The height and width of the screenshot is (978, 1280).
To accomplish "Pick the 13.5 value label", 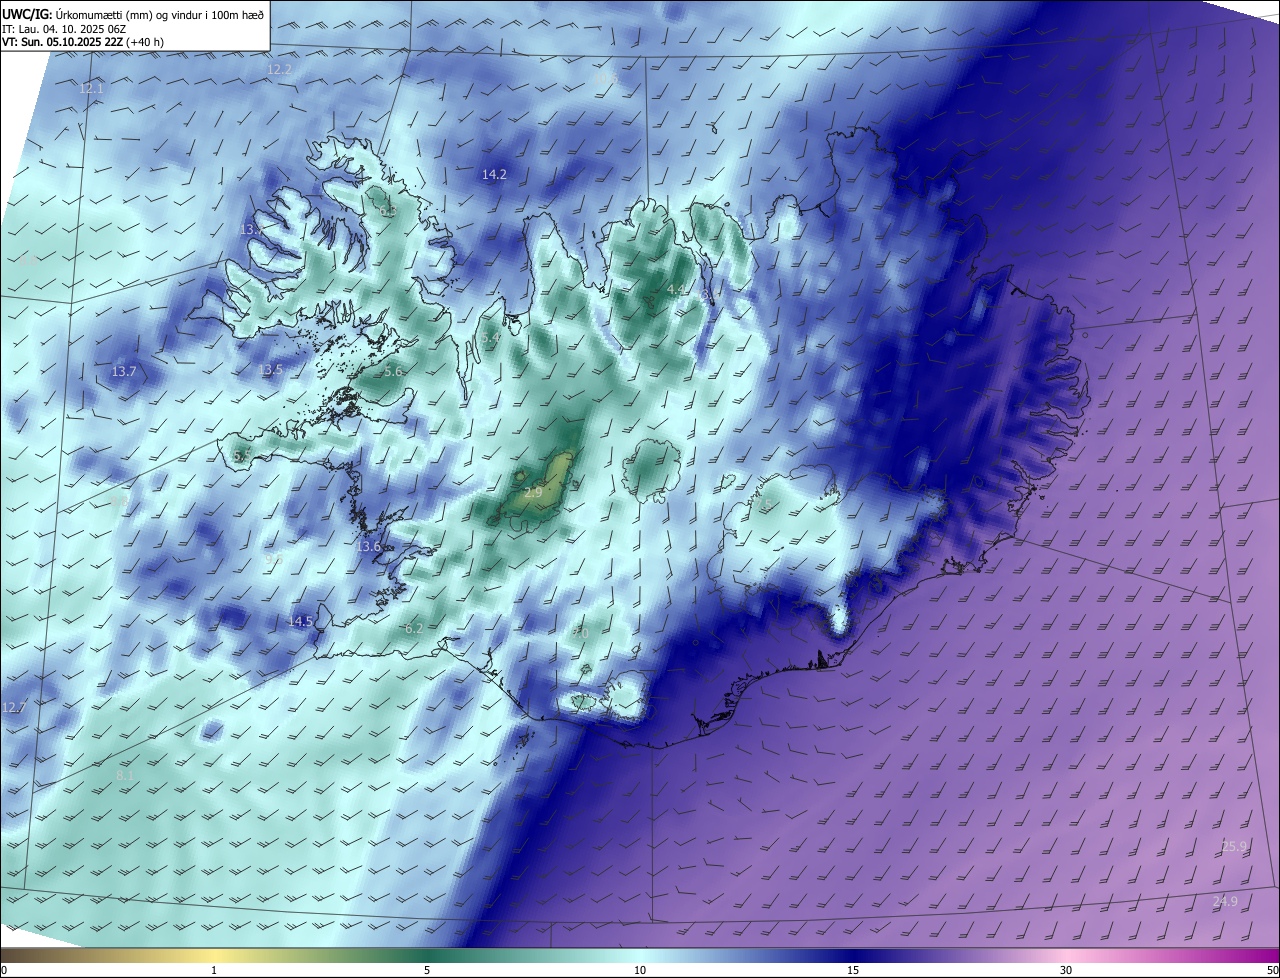I will [271, 369].
